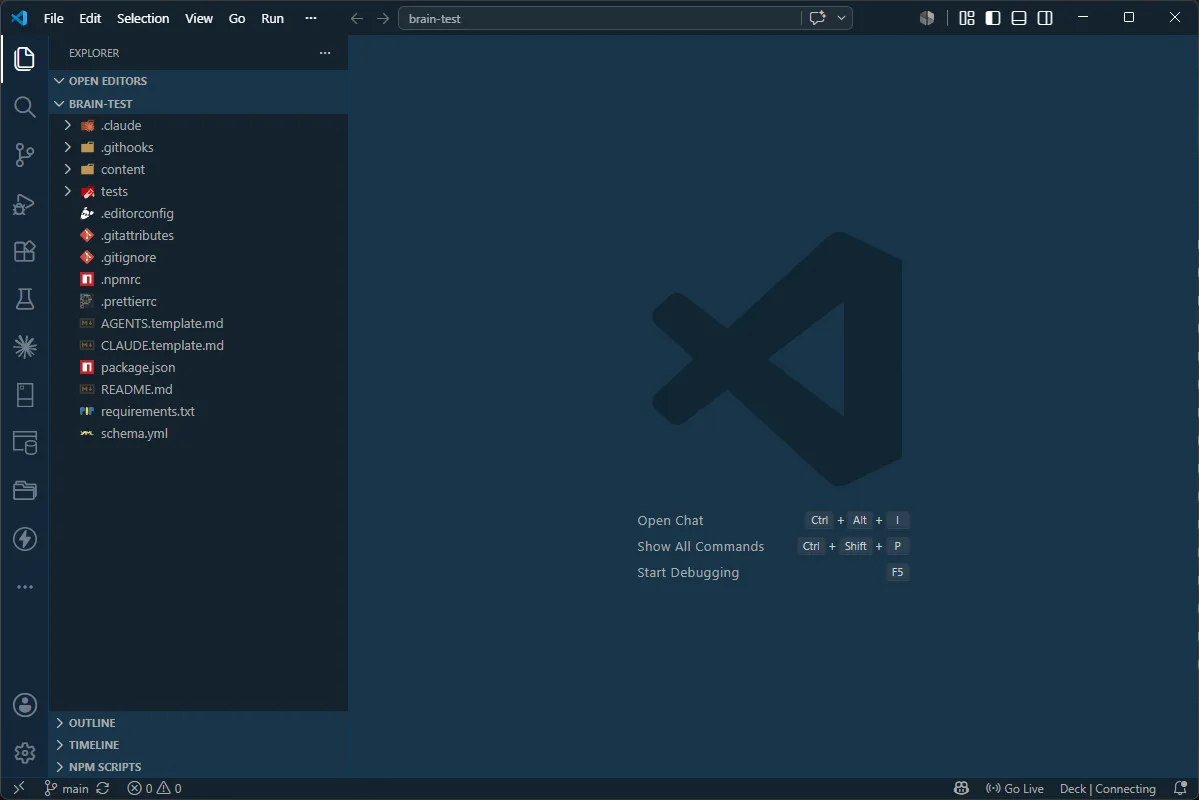
Task: Open the Selection menu
Action: coord(143,18)
